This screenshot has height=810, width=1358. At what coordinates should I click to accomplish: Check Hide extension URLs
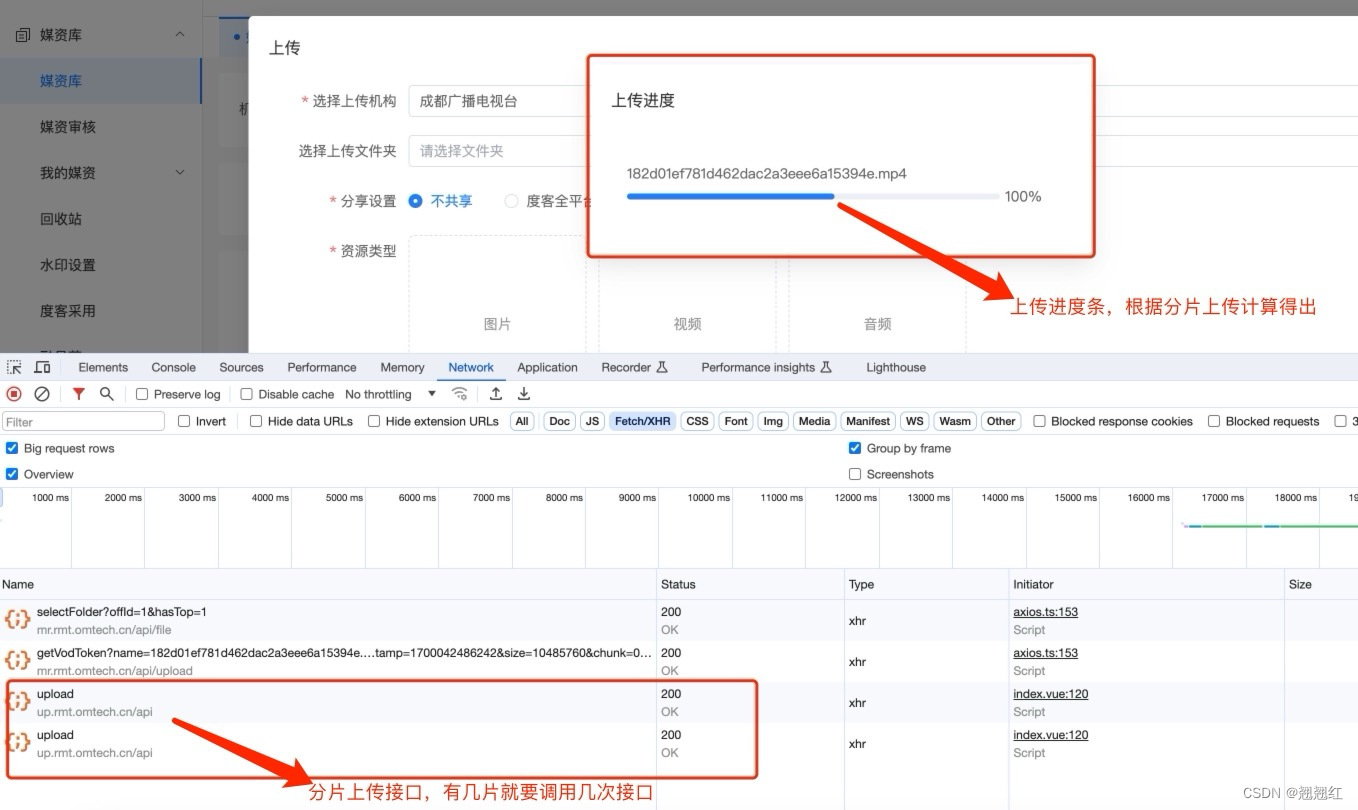374,421
